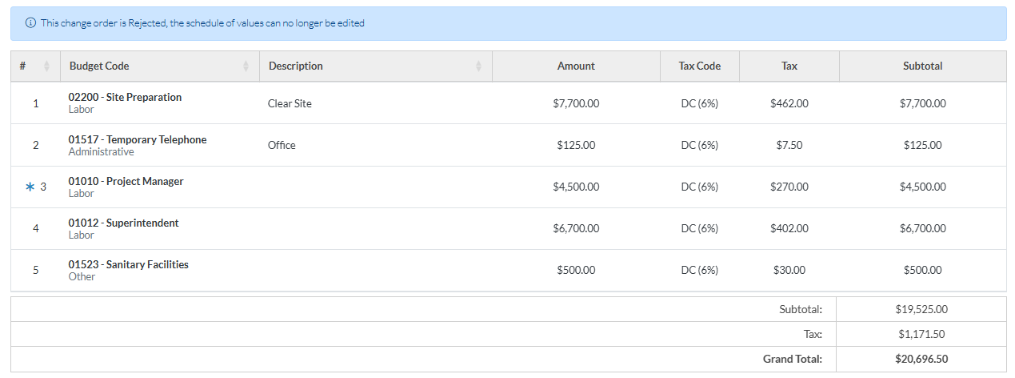This screenshot has height=378, width=1015.
Task: Click the $30.00 tax value
Action: 789,270
